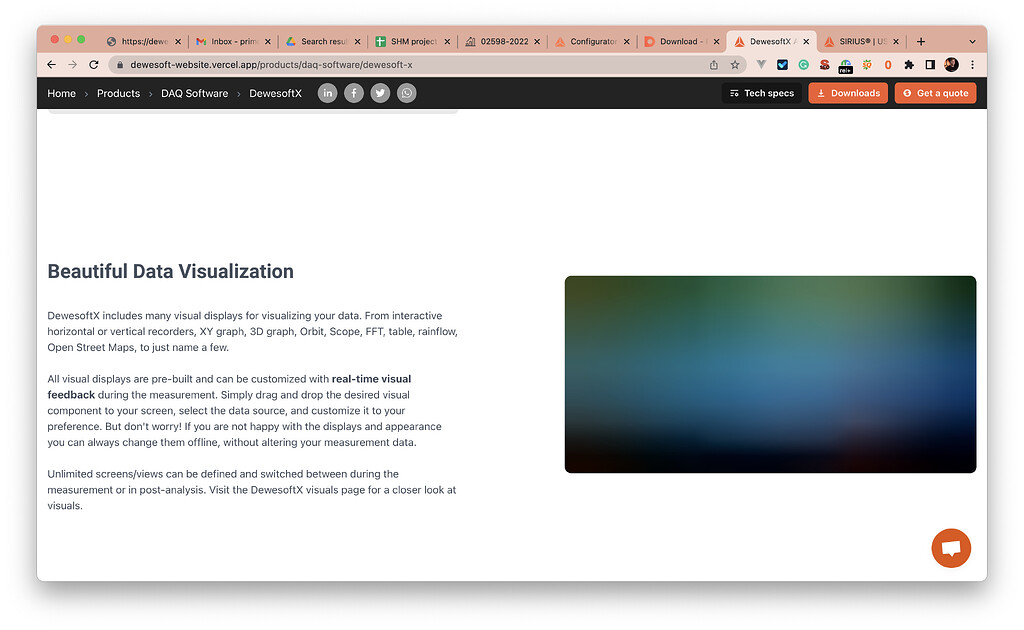
Task: Open Chrome's three-dot menu
Action: point(972,64)
